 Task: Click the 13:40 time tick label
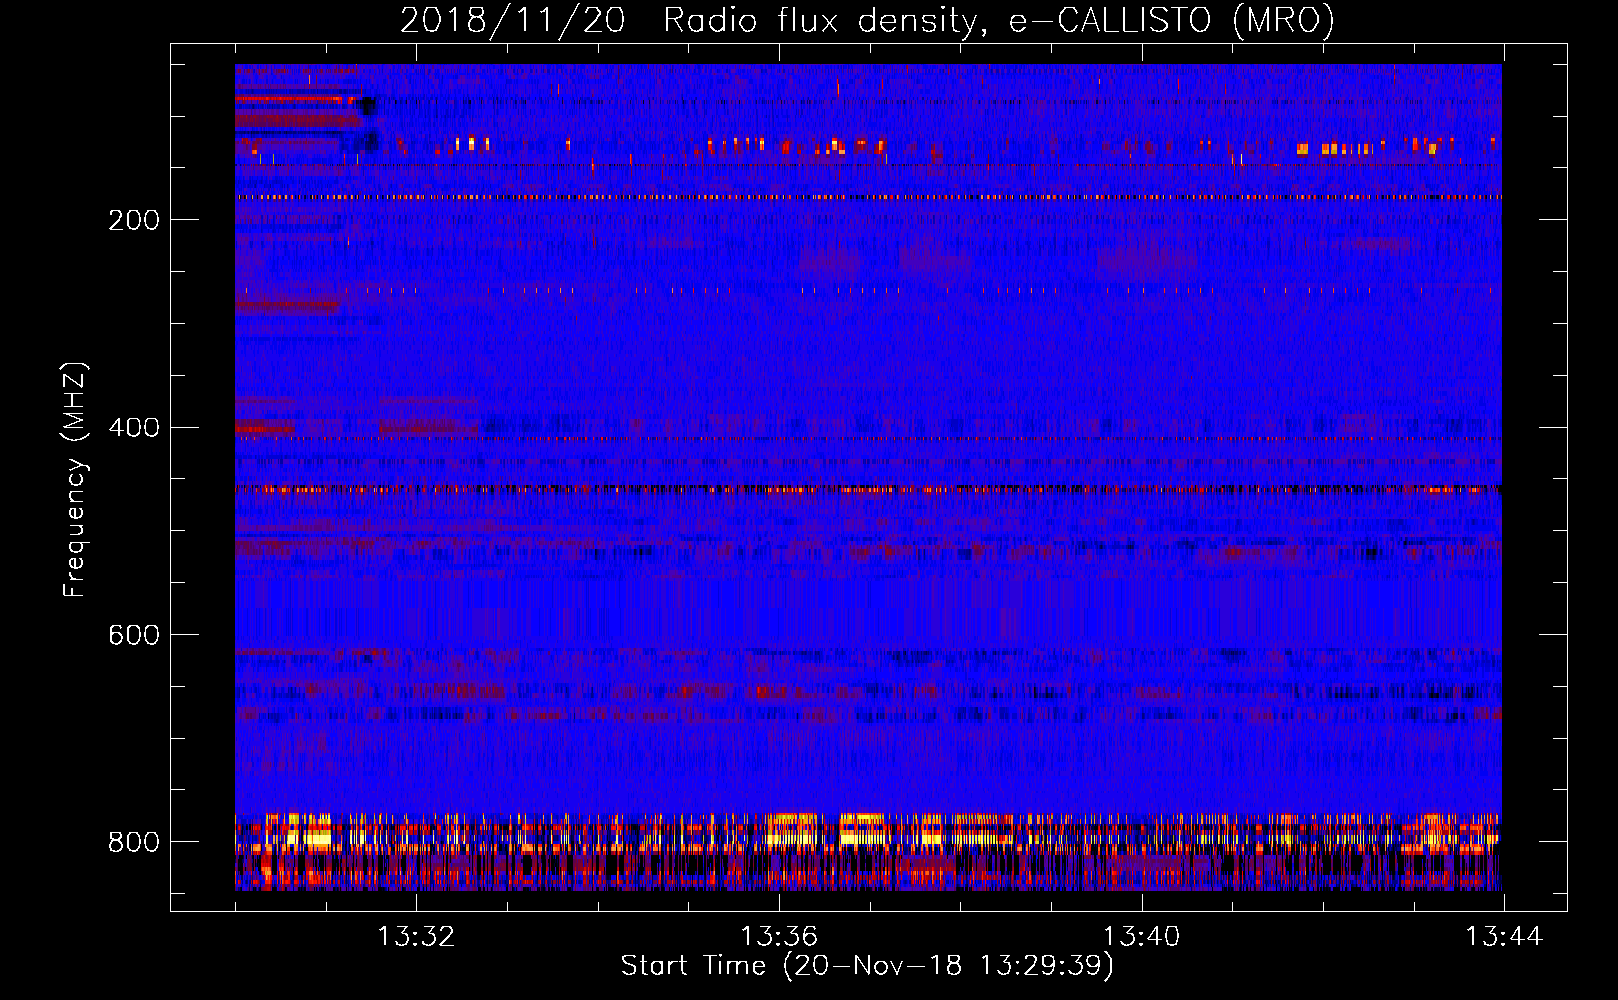1141,936
